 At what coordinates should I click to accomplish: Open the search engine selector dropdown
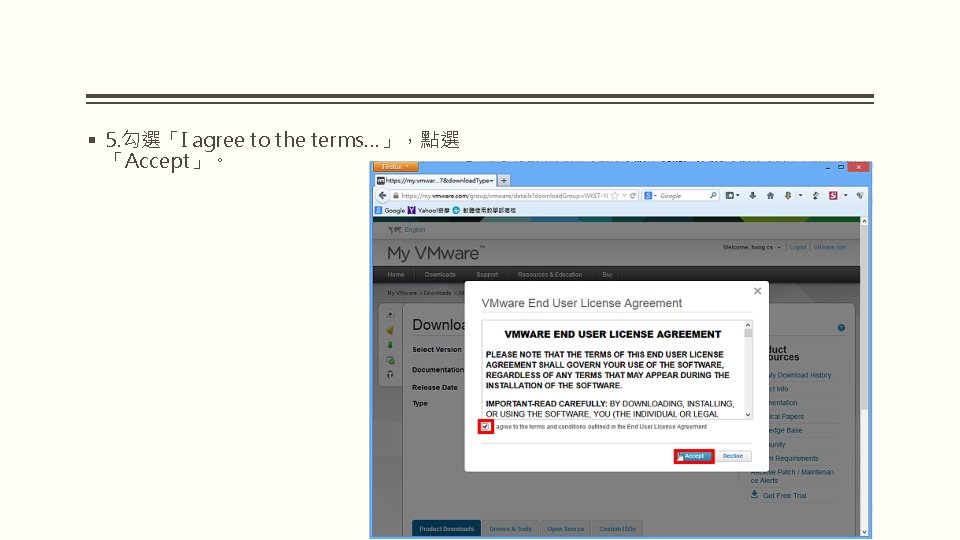click(650, 196)
